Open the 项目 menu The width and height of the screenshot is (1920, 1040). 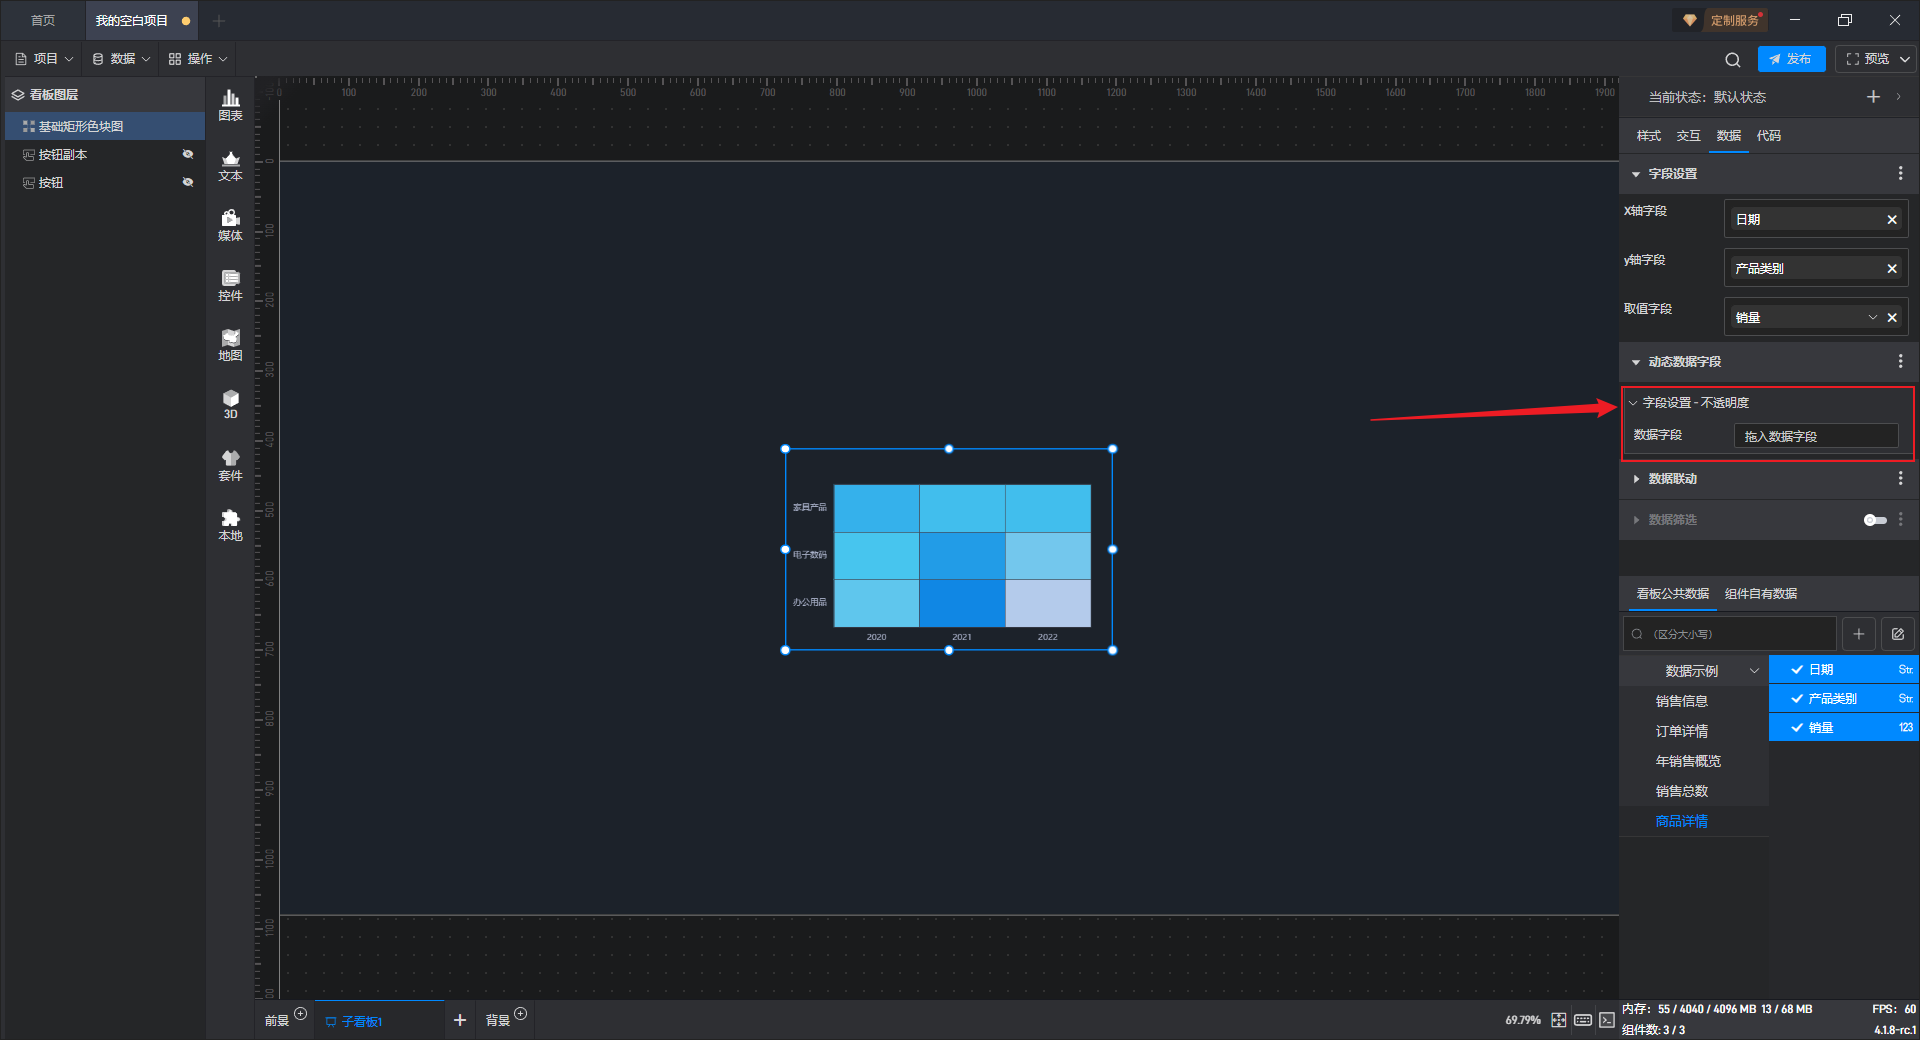(44, 59)
